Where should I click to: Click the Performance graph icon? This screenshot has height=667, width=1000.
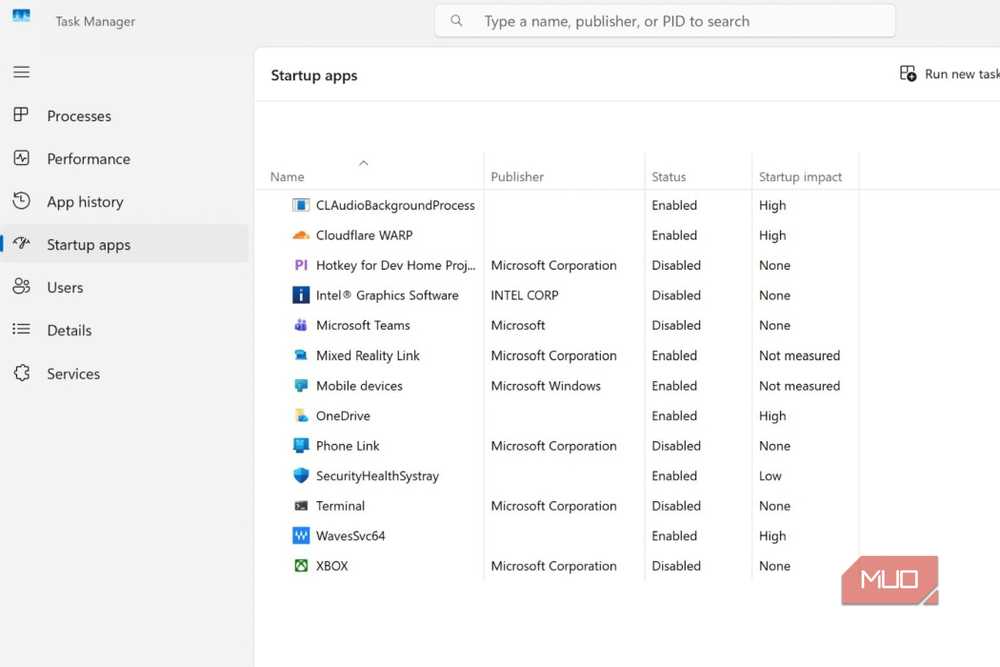pyautogui.click(x=21, y=158)
